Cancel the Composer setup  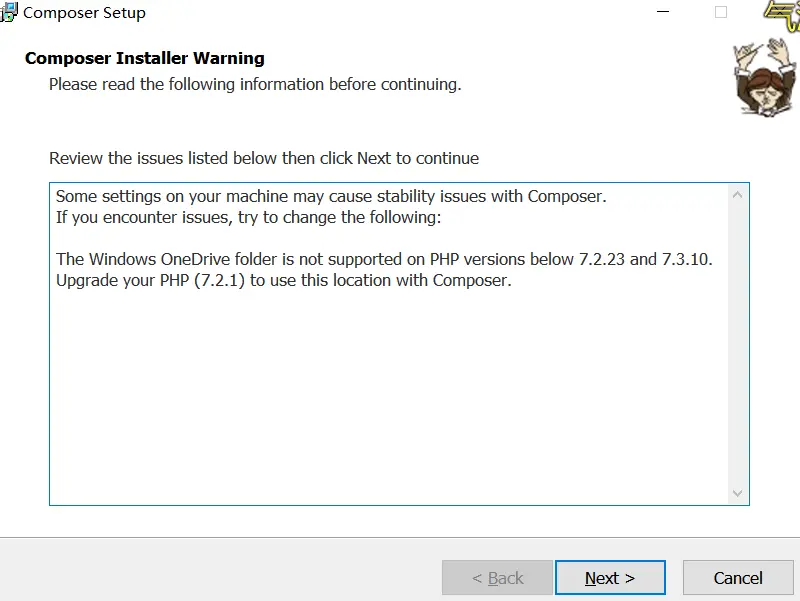738,578
